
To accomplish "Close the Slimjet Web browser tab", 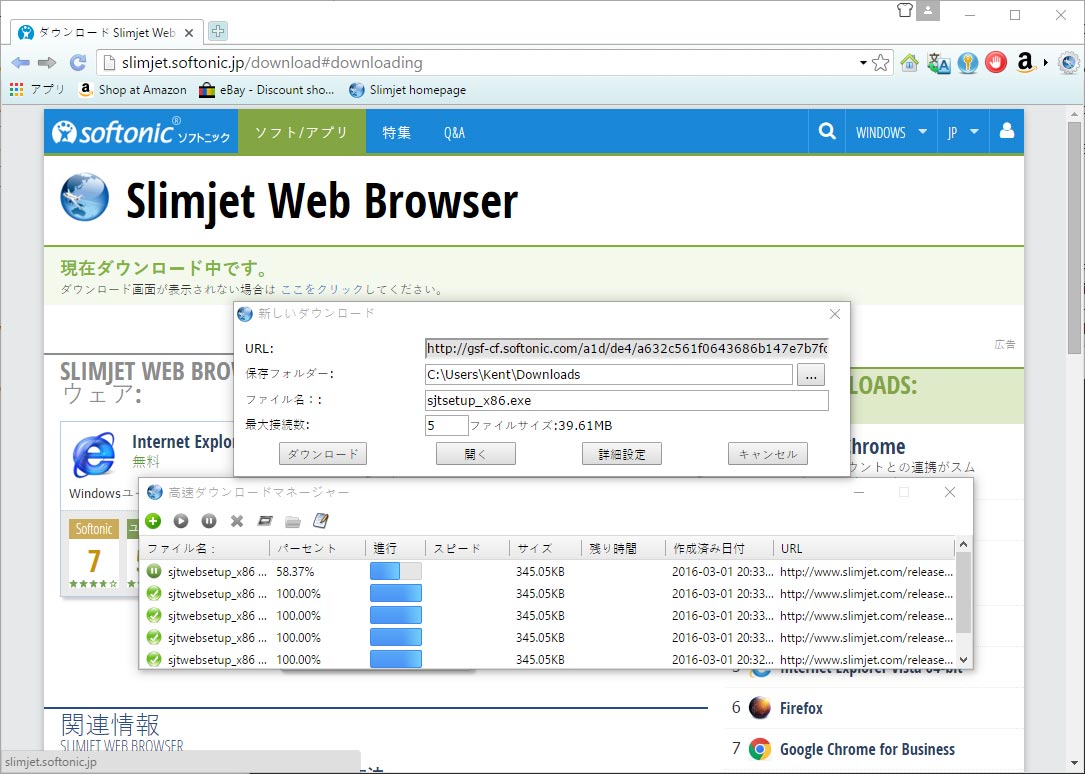I will coord(189,33).
